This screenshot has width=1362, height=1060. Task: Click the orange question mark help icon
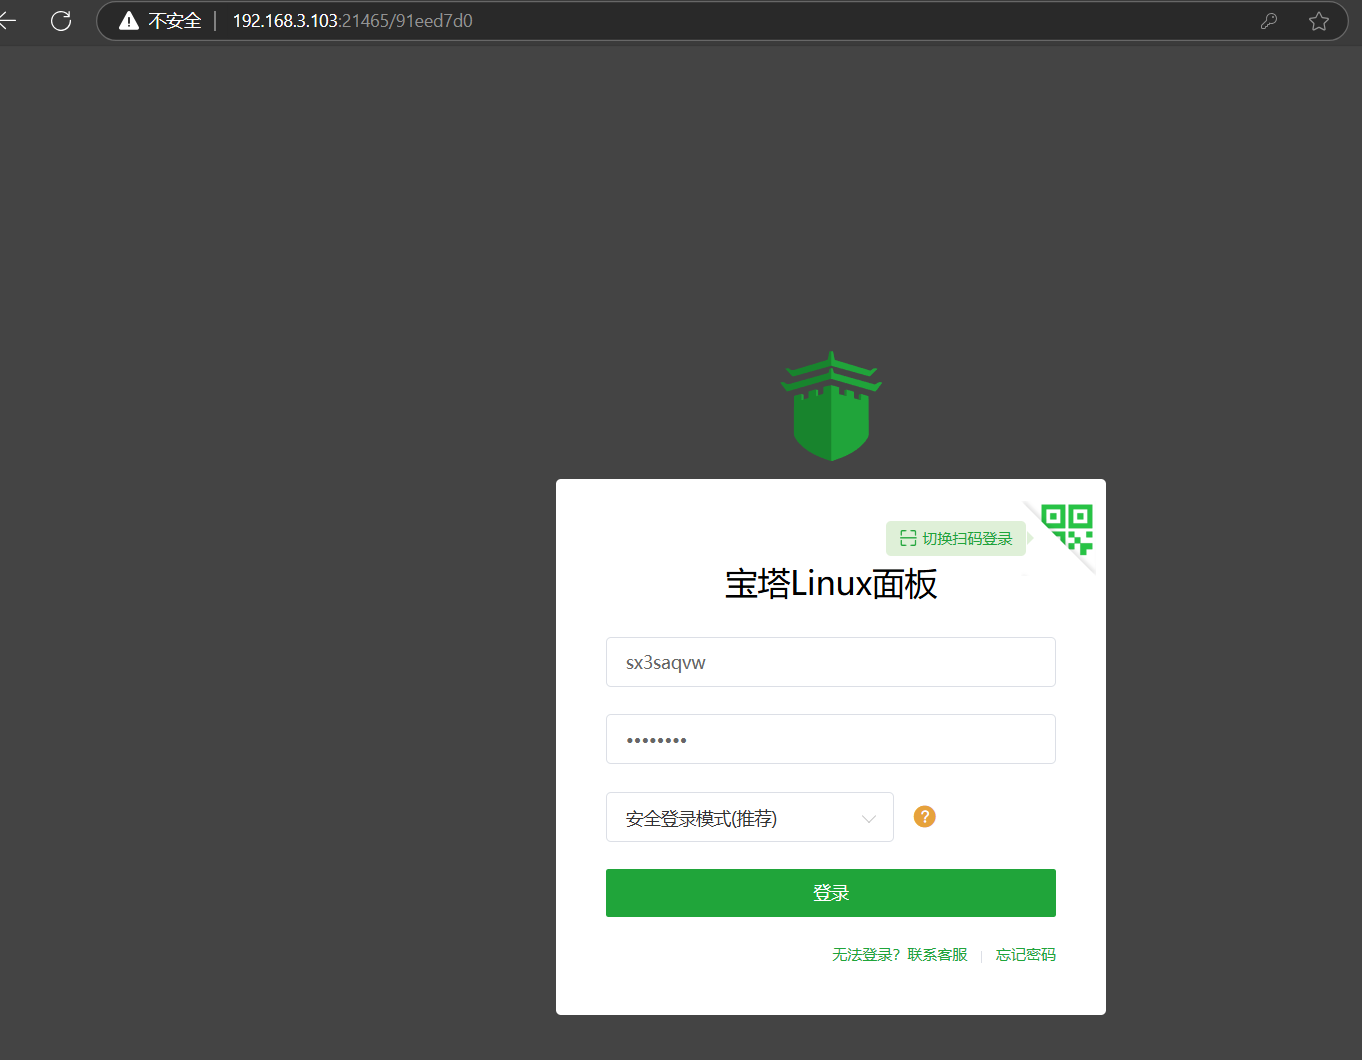pyautogui.click(x=925, y=817)
